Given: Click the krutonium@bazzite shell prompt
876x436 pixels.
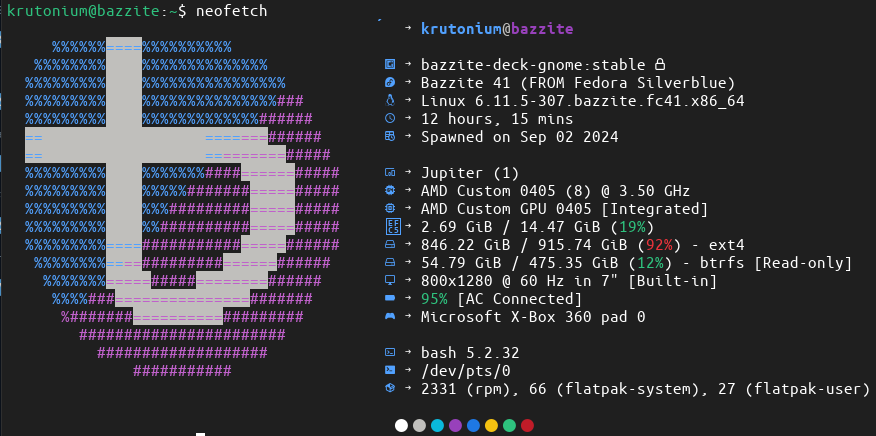Looking at the screenshot, I should (96, 11).
